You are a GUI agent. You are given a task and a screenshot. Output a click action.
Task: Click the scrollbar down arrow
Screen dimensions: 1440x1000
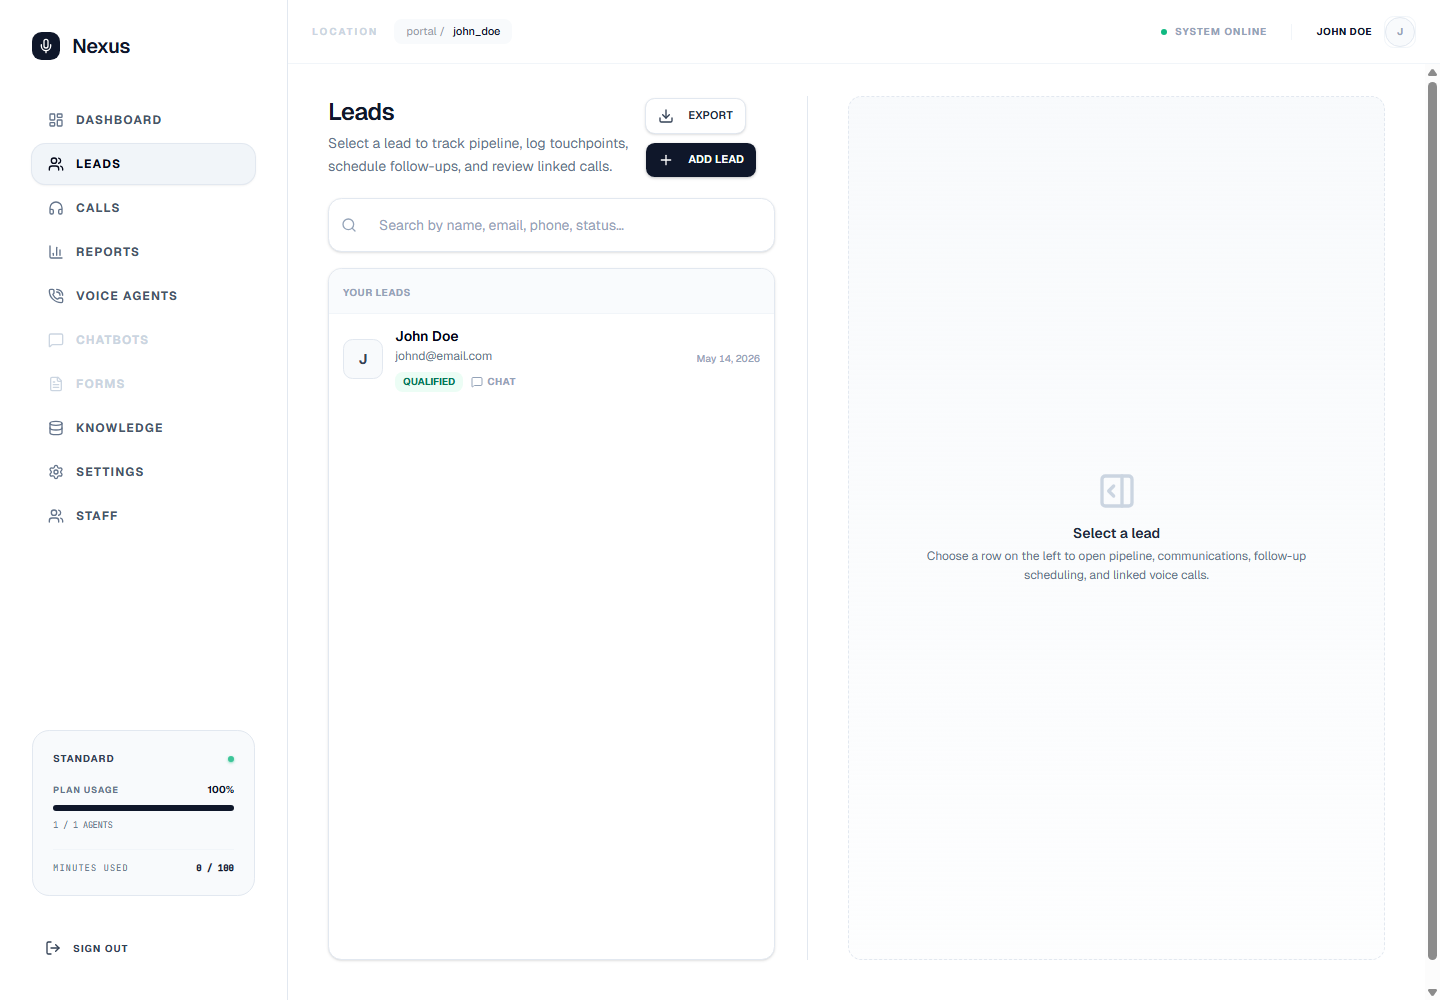tap(1432, 992)
